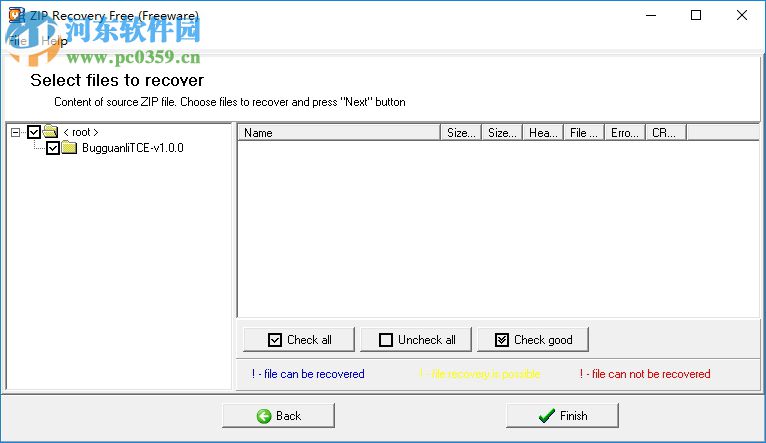This screenshot has width=766, height=443.
Task: Maximize the ZIP Recovery Free window
Action: (696, 15)
